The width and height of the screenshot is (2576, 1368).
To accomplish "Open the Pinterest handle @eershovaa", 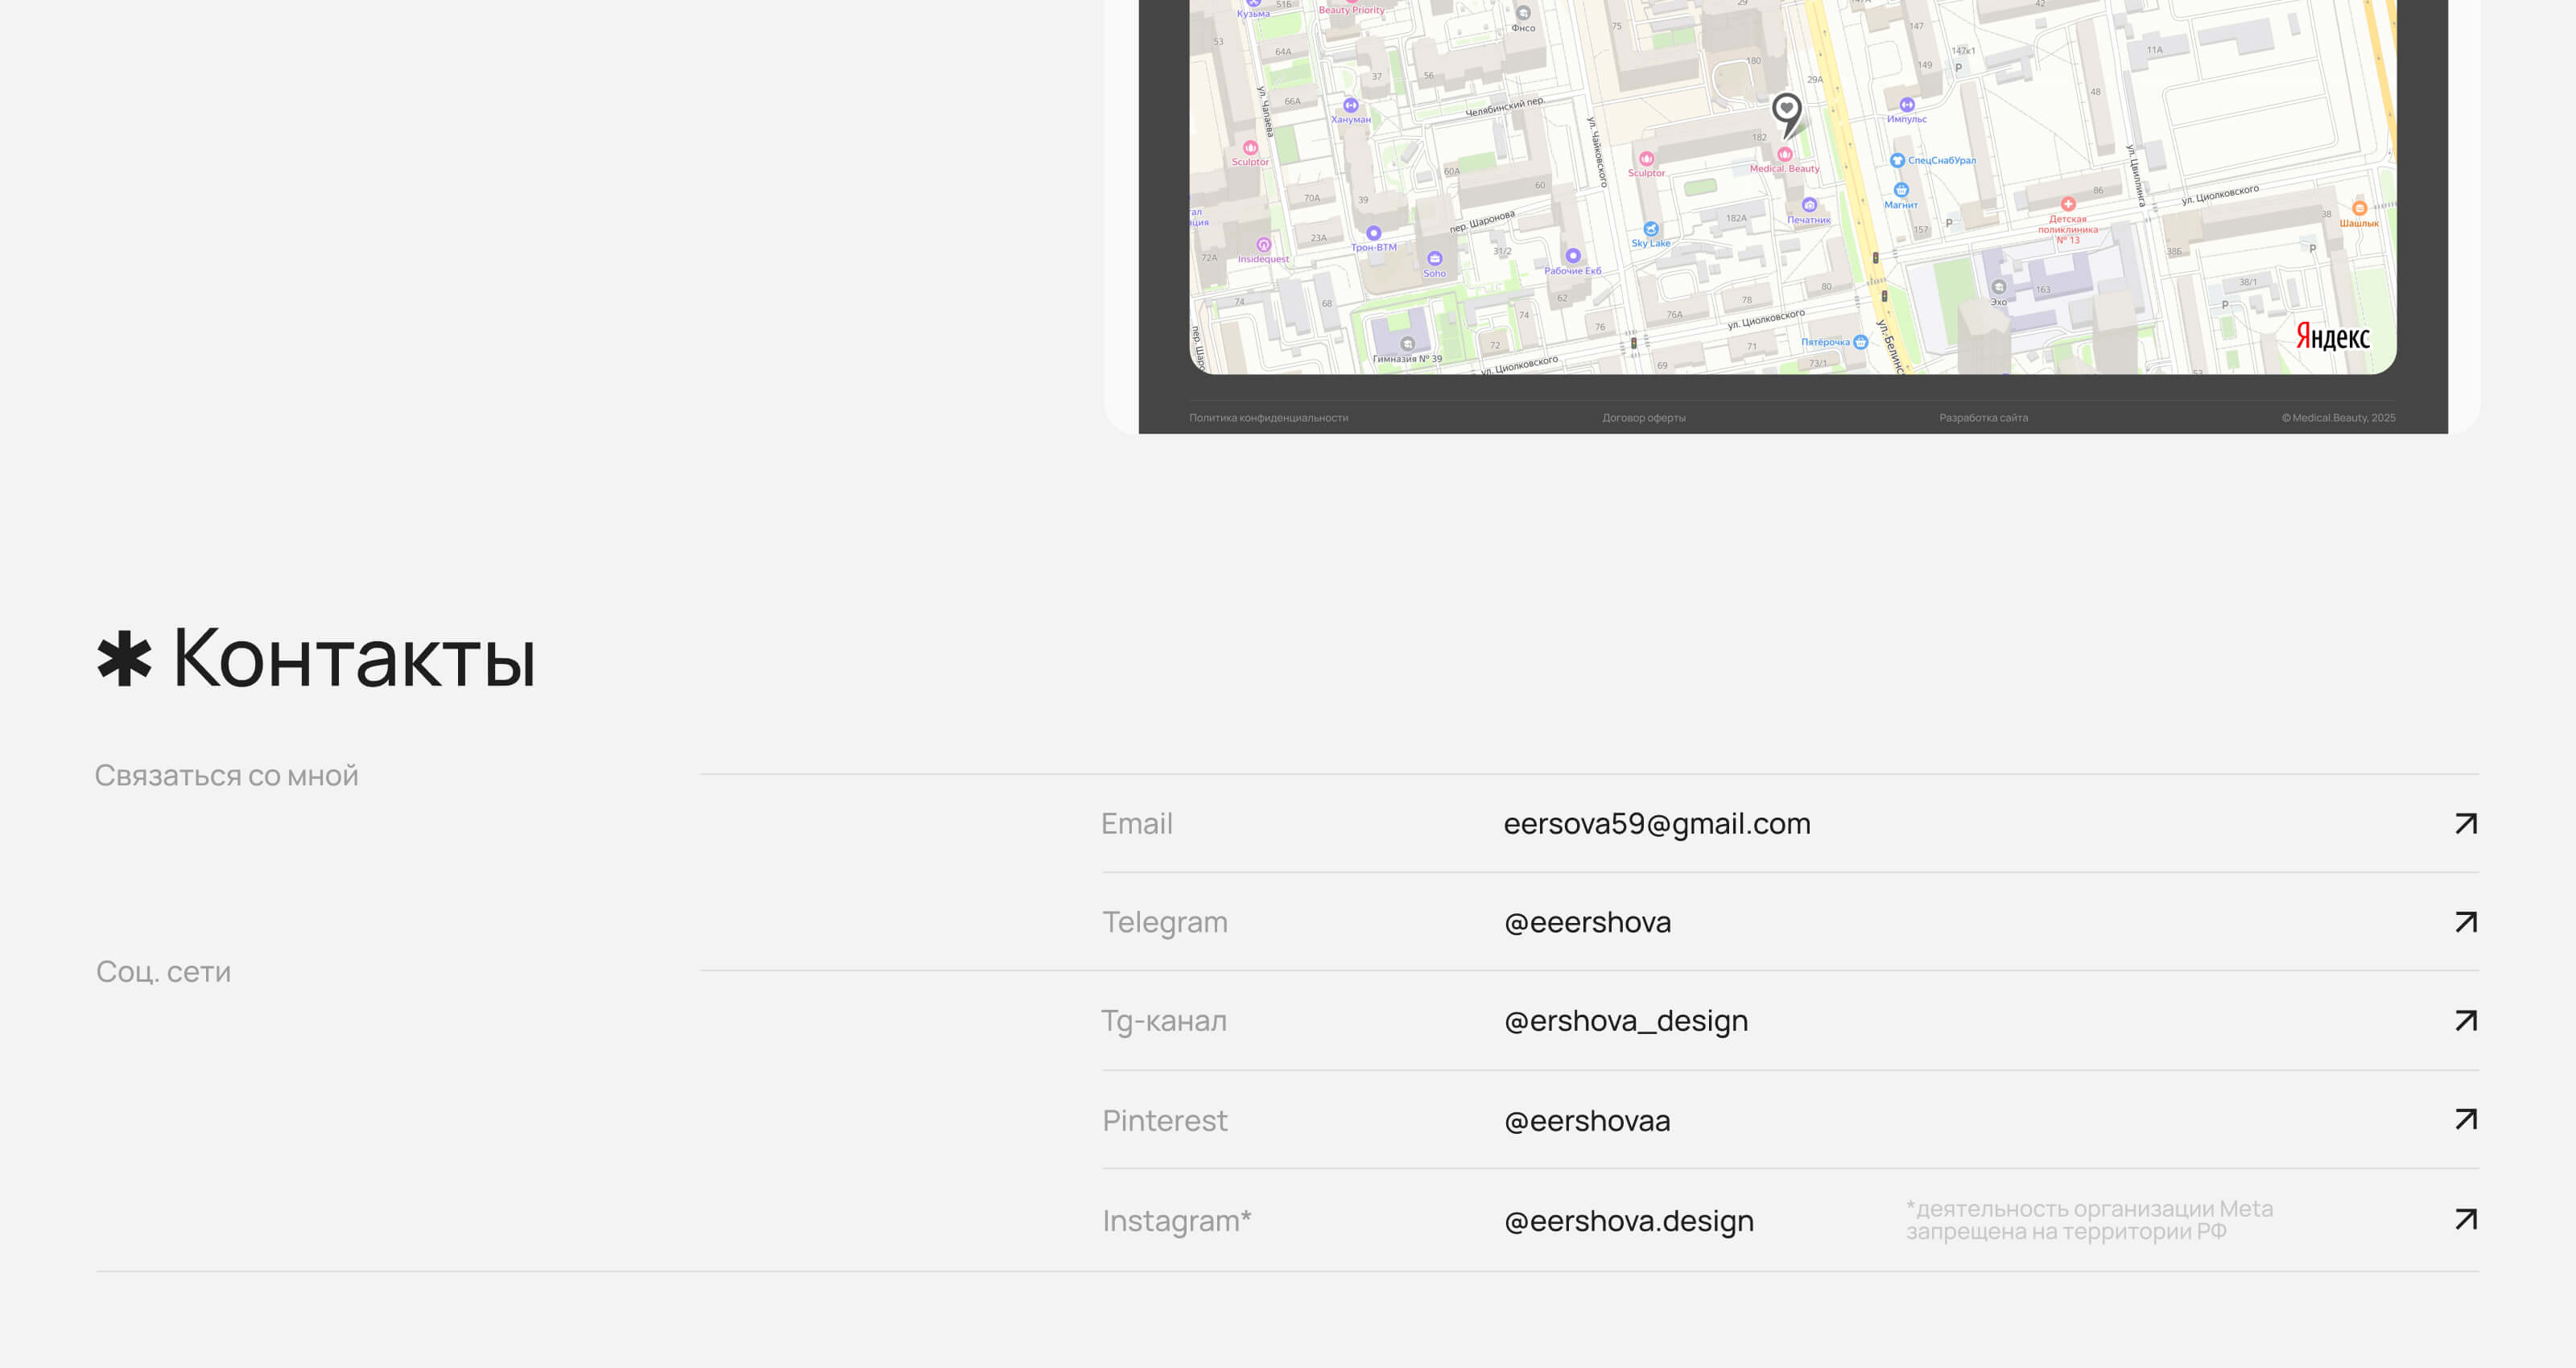I will (x=1587, y=1121).
